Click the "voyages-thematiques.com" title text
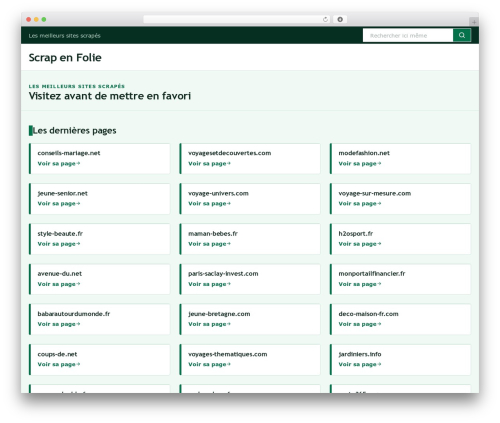Image resolution: width=500 pixels, height=423 pixels. coord(227,354)
